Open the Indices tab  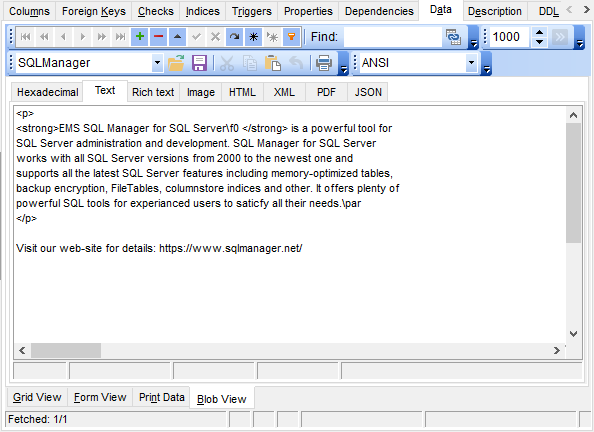pyautogui.click(x=203, y=11)
